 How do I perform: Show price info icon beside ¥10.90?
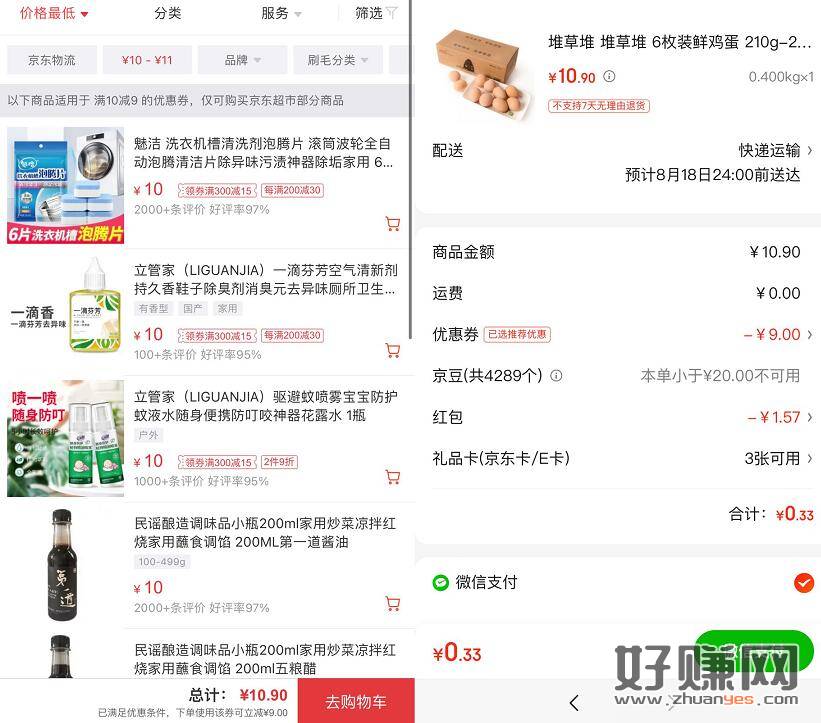(609, 76)
